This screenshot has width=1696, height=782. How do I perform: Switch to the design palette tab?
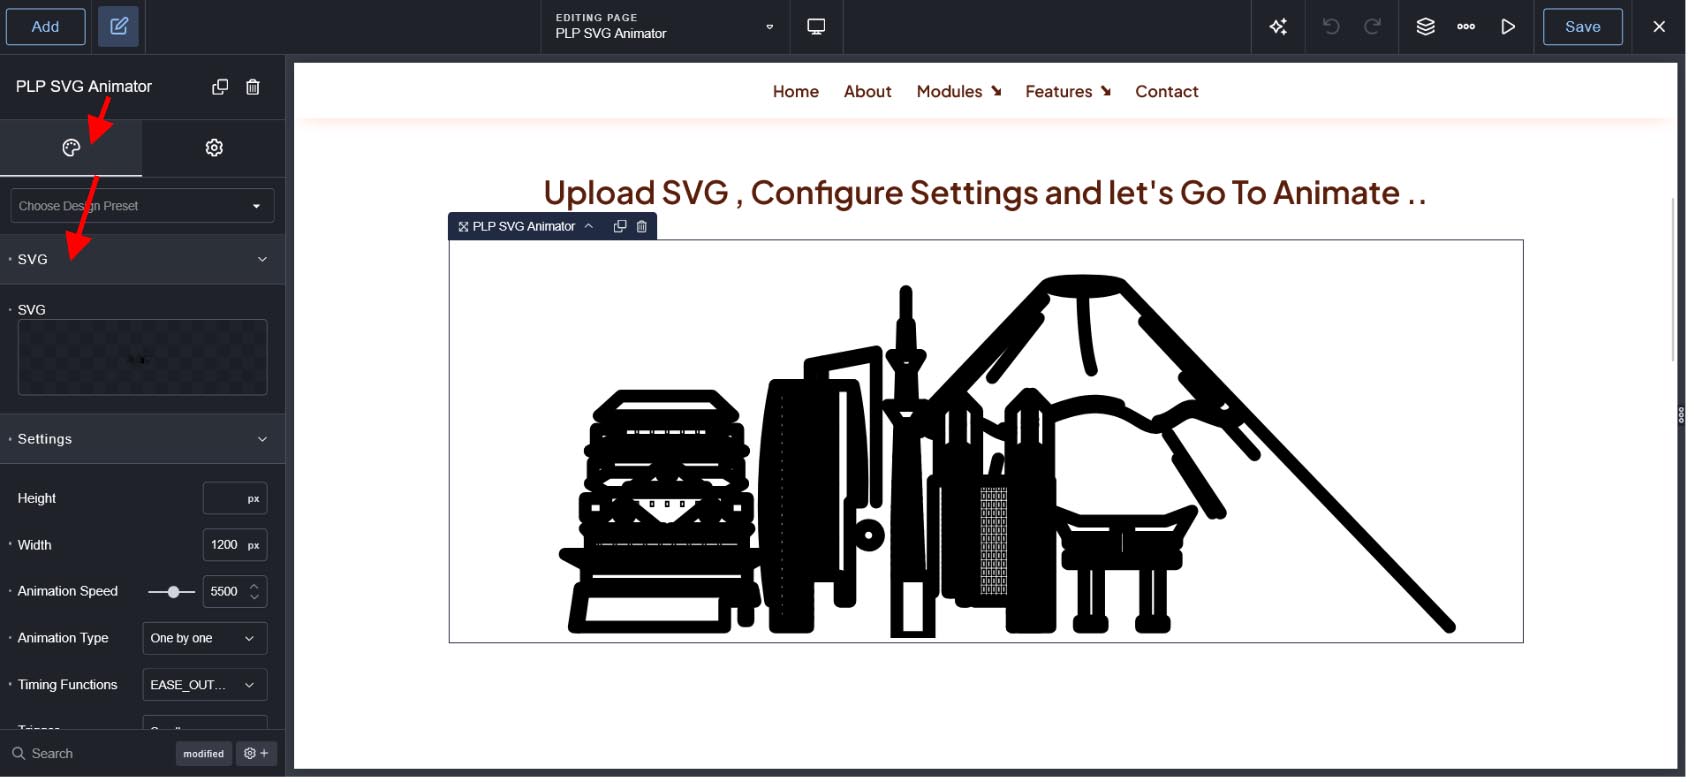pos(71,148)
